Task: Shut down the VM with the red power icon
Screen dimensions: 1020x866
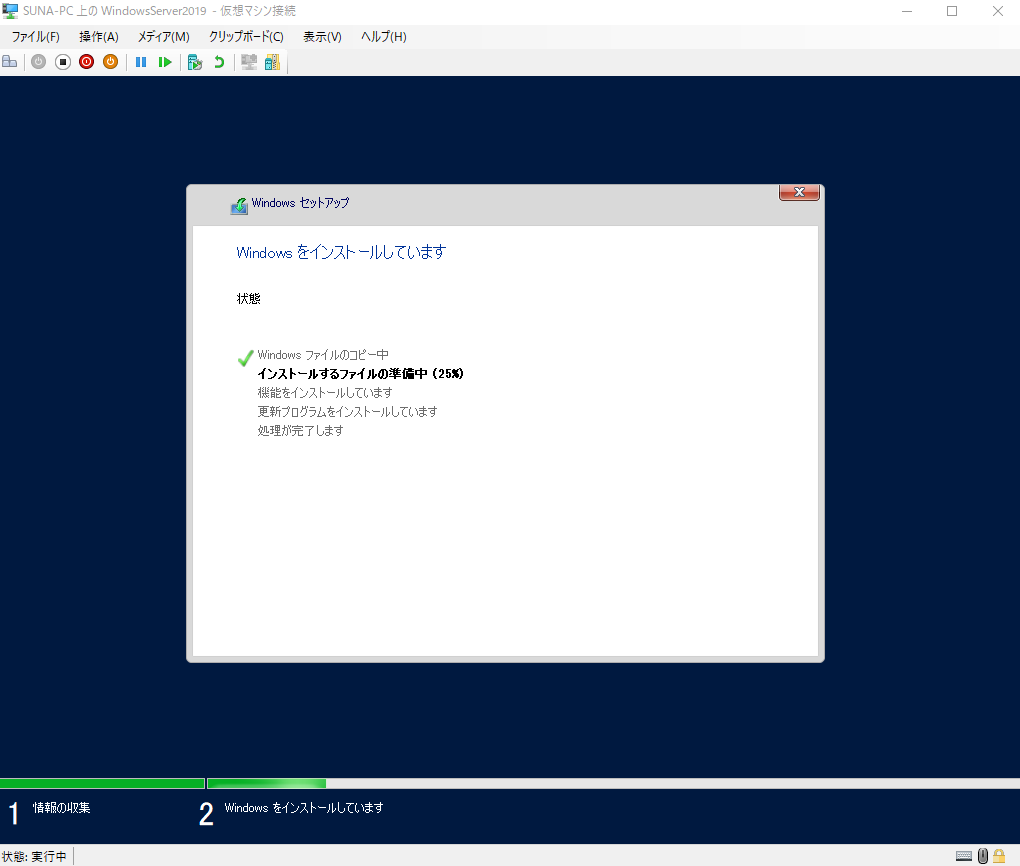Action: tap(87, 62)
